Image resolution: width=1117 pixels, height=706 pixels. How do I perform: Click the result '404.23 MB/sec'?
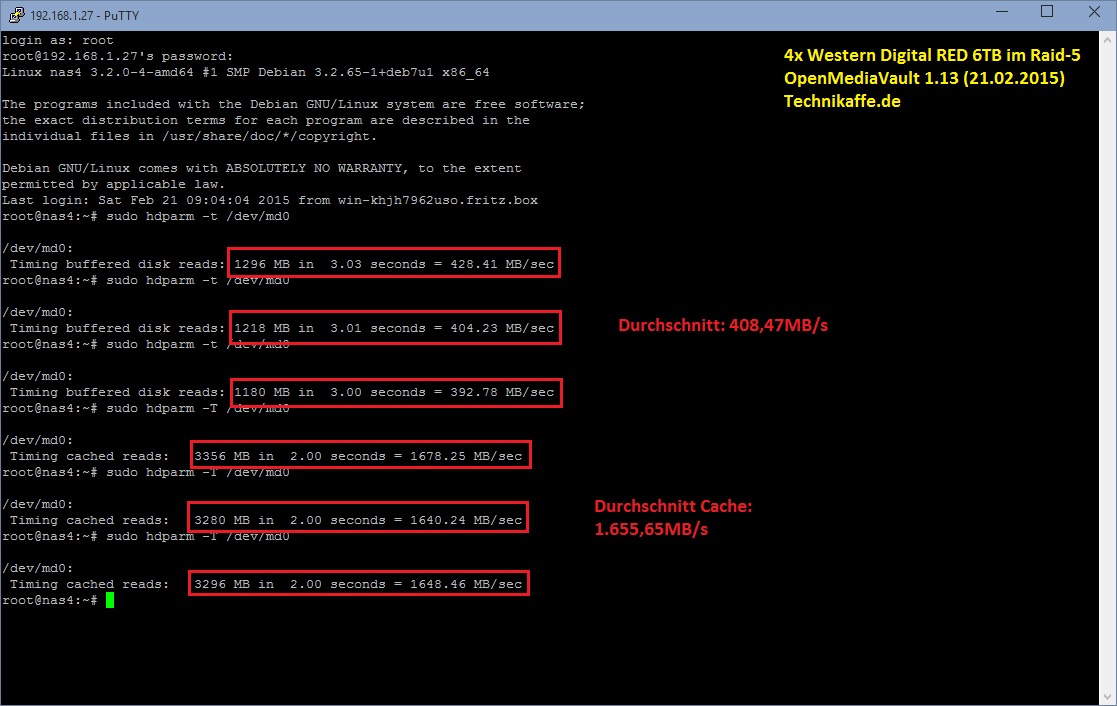point(502,328)
